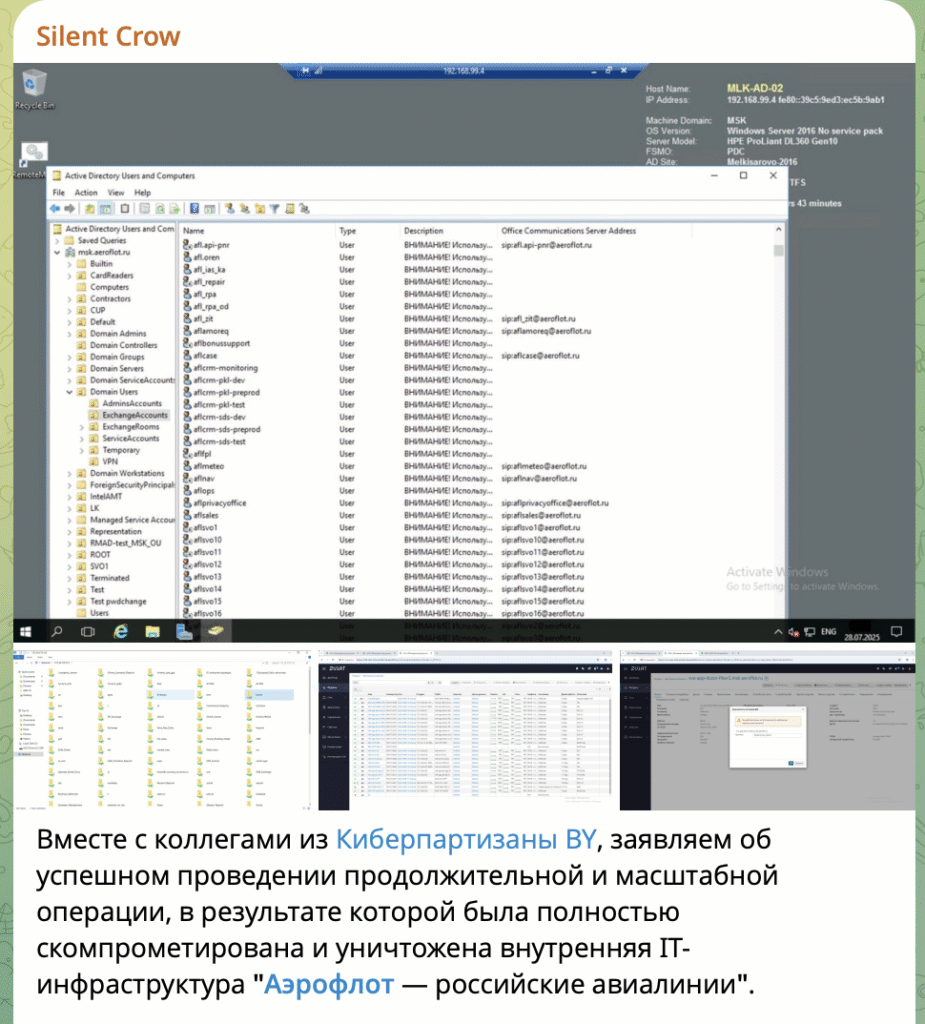Follow the Киберпартизаны BY link

point(466,839)
